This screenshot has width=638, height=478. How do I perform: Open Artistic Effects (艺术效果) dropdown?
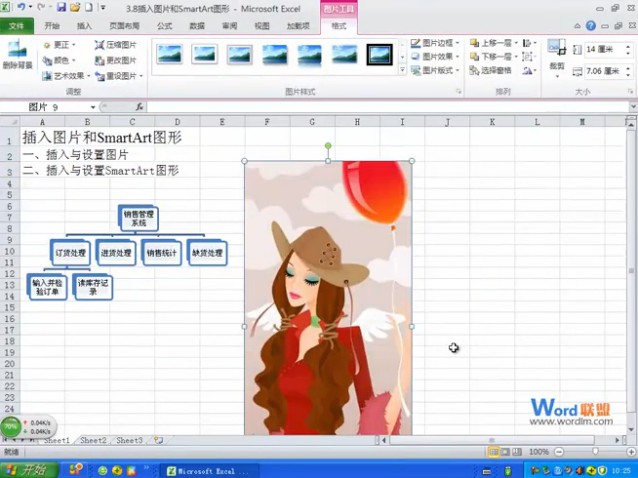point(66,76)
